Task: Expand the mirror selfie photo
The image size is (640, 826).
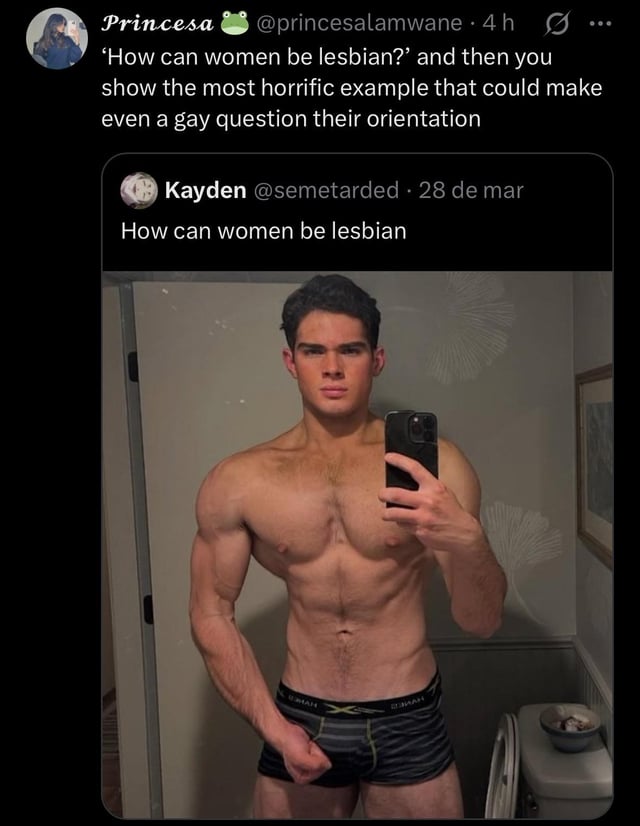Action: [357, 545]
